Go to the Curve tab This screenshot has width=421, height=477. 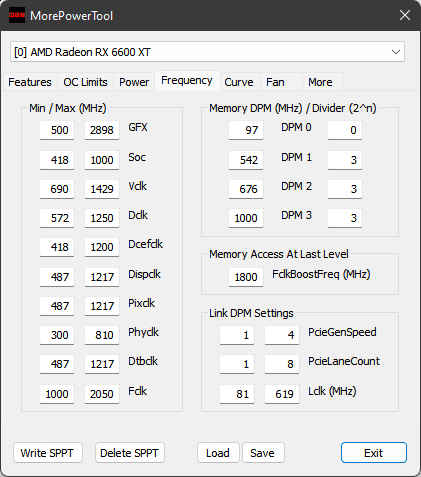[x=239, y=82]
